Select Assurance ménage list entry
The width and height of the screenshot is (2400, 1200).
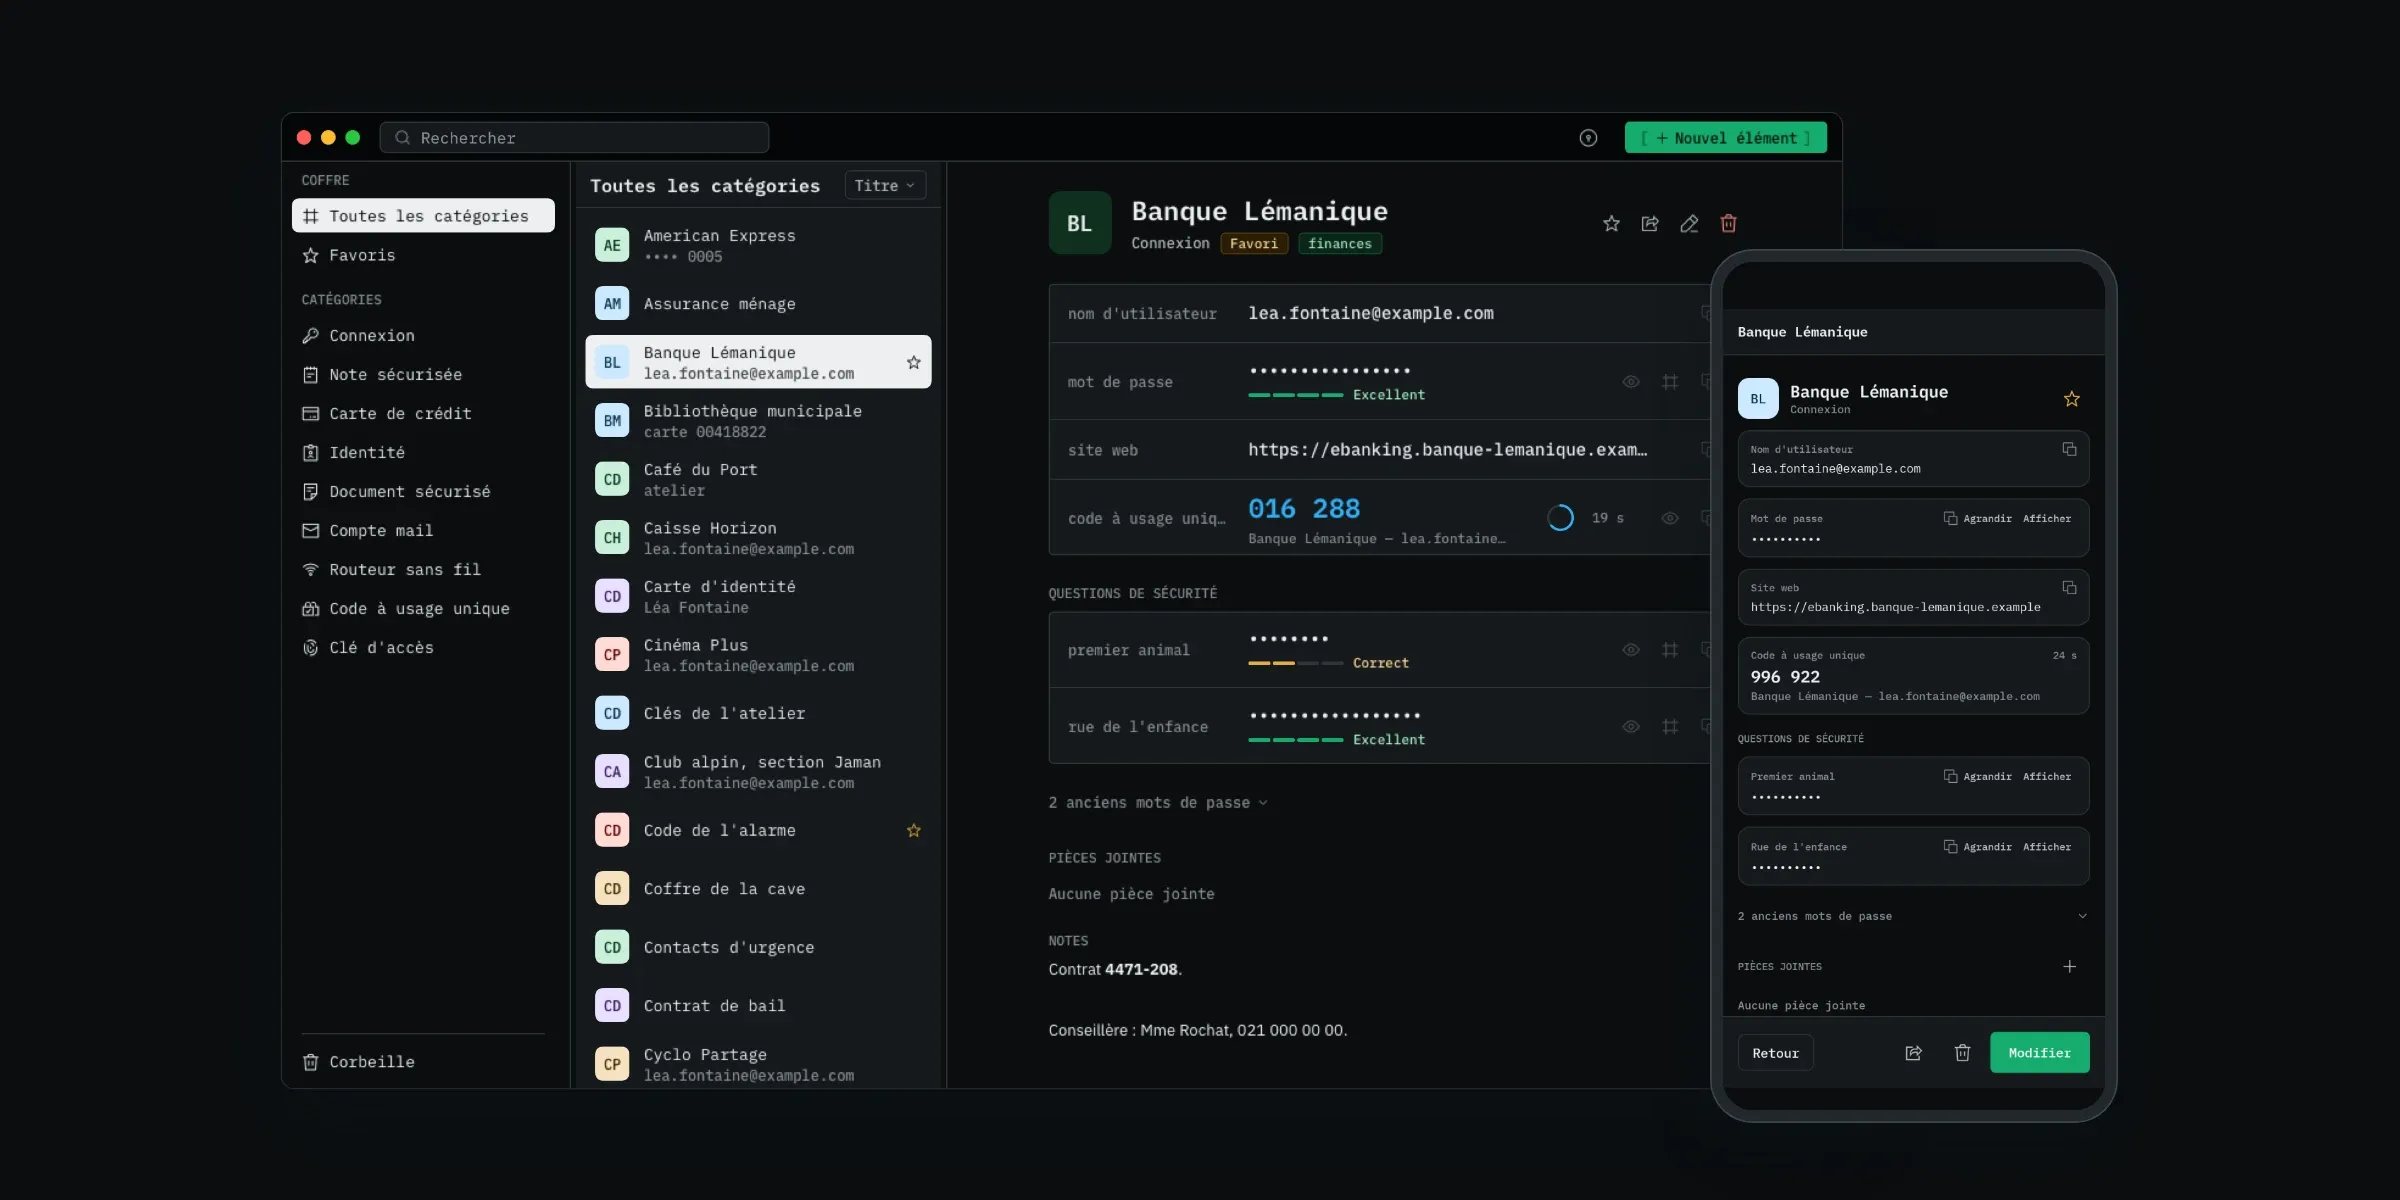tap(758, 303)
